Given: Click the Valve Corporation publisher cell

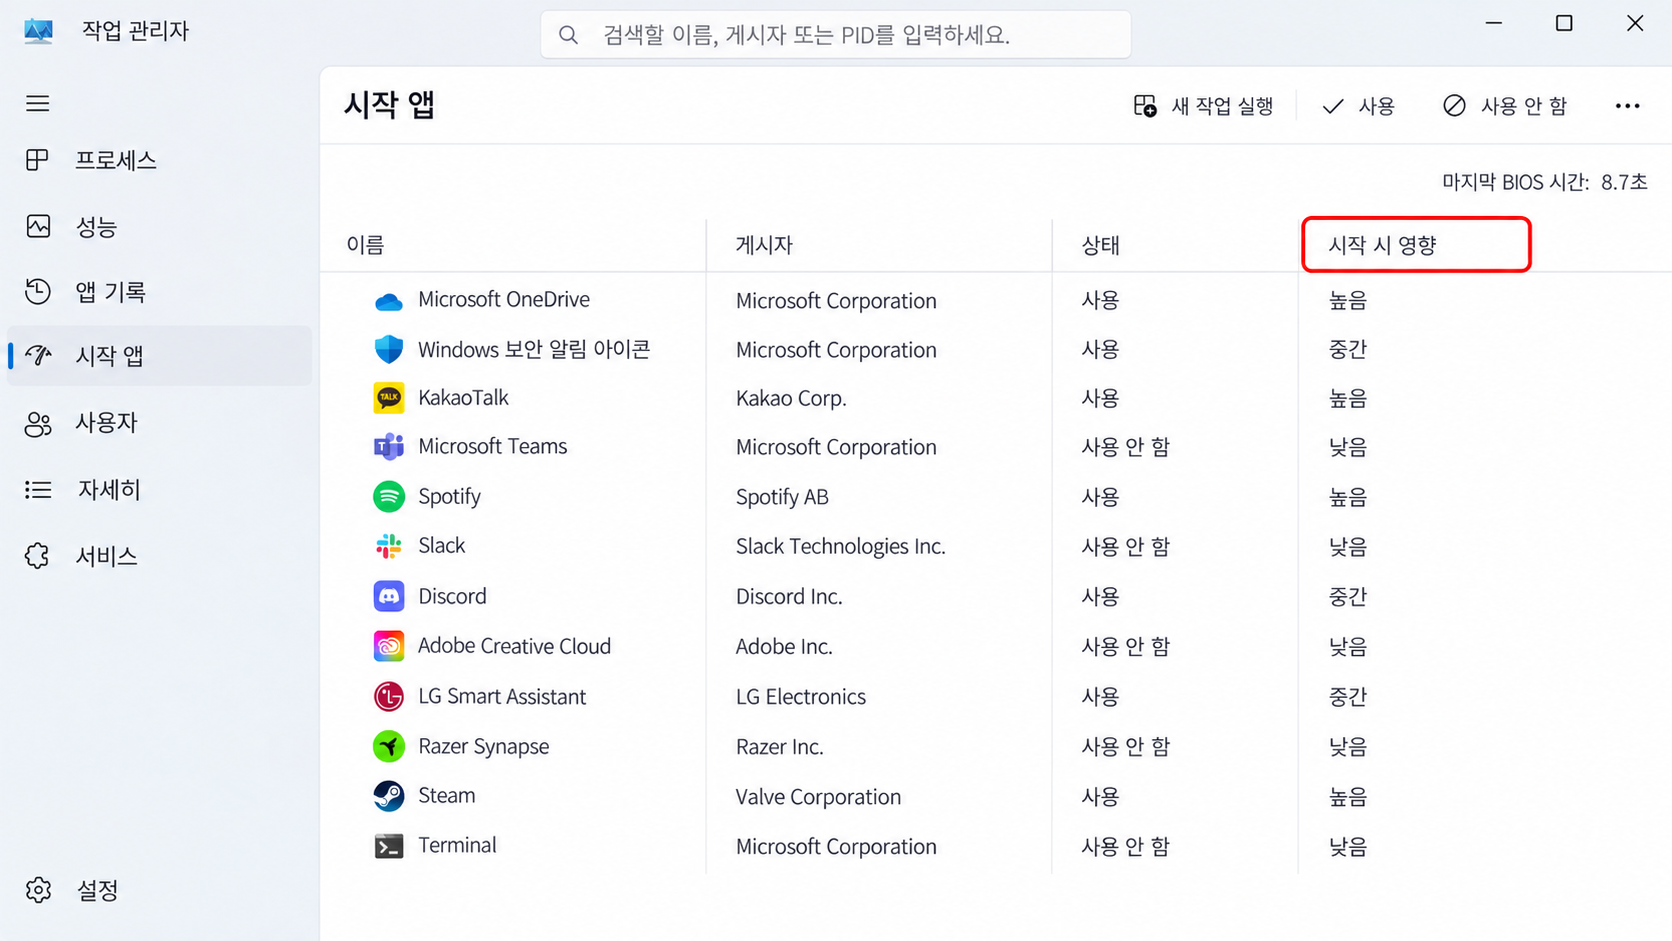Looking at the screenshot, I should point(818,797).
